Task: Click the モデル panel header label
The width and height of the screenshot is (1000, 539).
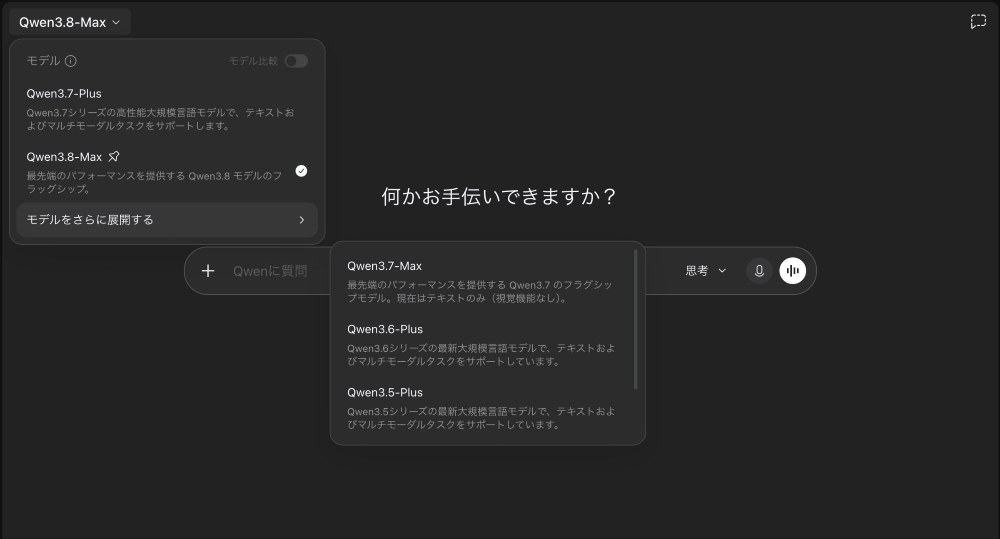Action: [x=43, y=61]
